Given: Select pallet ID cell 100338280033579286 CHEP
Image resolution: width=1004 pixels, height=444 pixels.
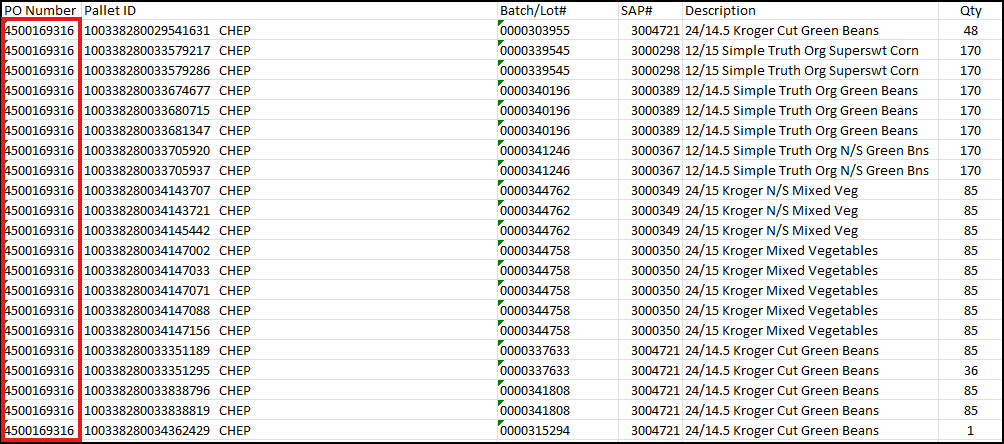Looking at the screenshot, I should [x=289, y=70].
